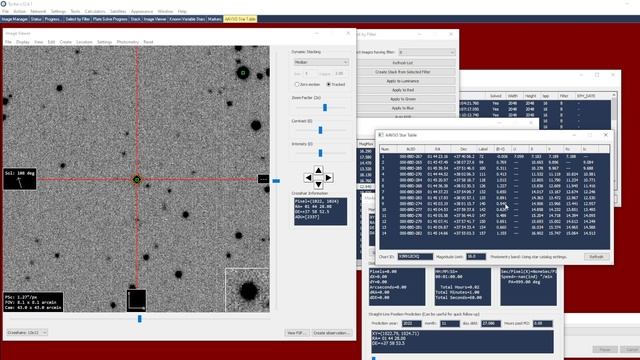Open the Calculators menu

pos(95,11)
